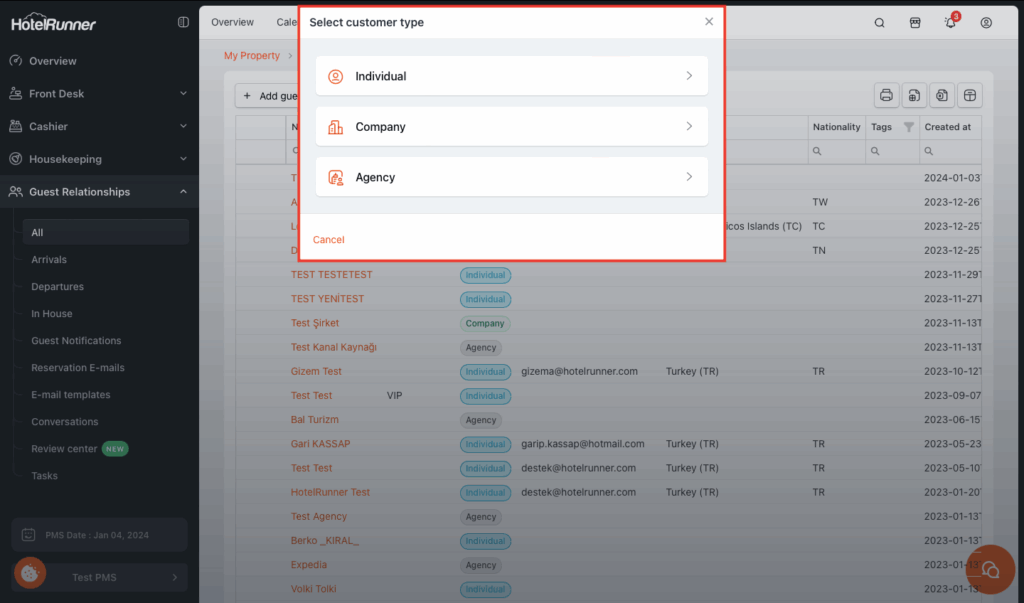Choose Company customer type

click(511, 127)
